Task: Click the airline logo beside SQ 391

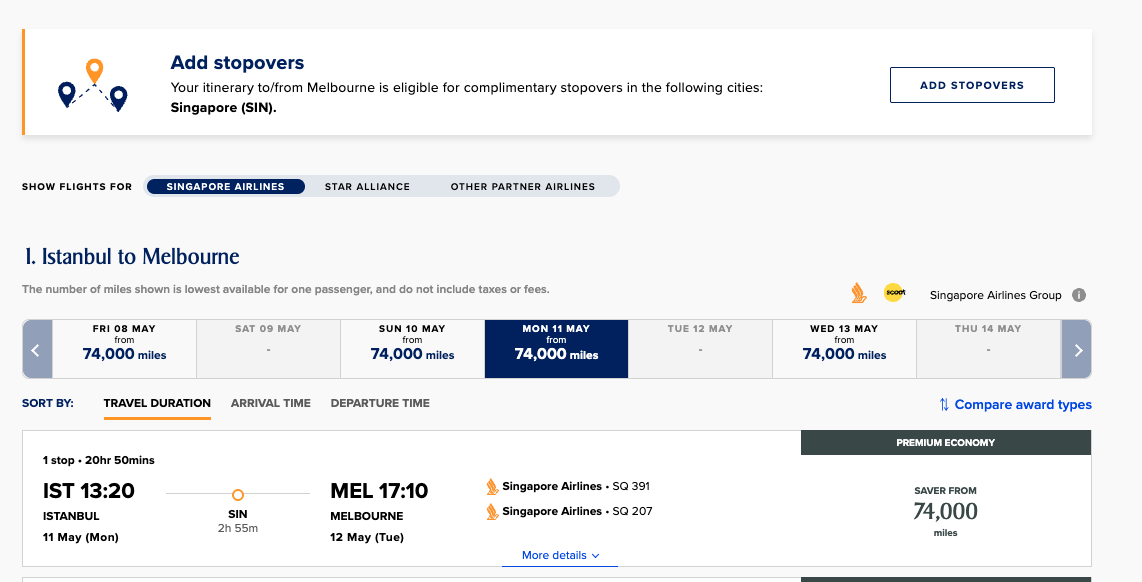Action: pos(492,487)
